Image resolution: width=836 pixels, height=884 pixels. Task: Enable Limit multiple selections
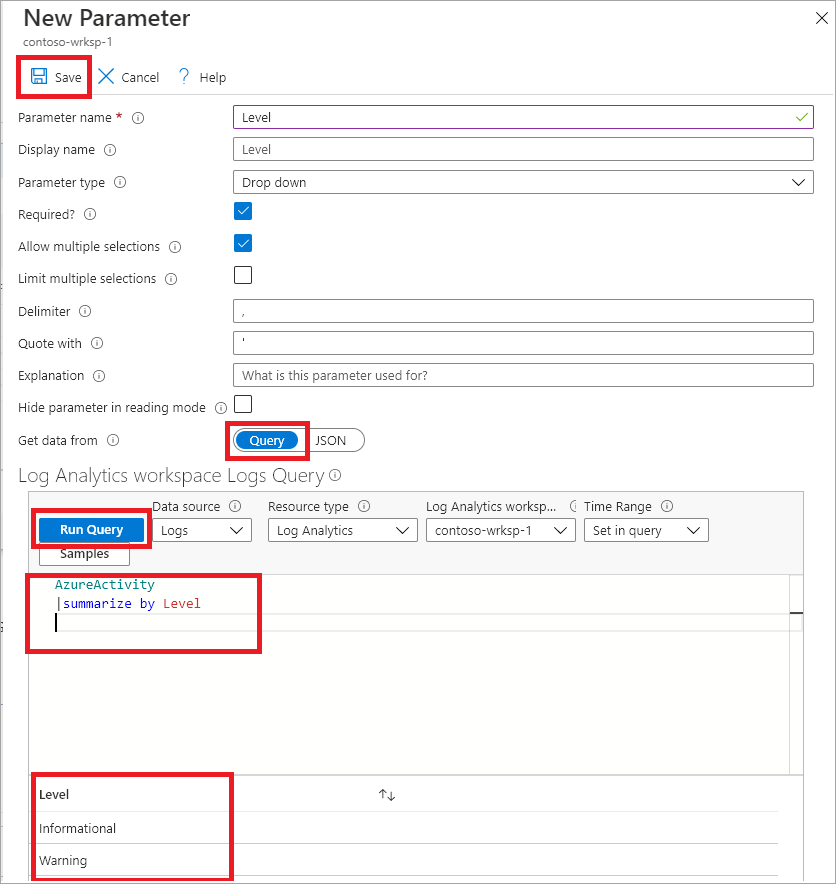tap(242, 275)
